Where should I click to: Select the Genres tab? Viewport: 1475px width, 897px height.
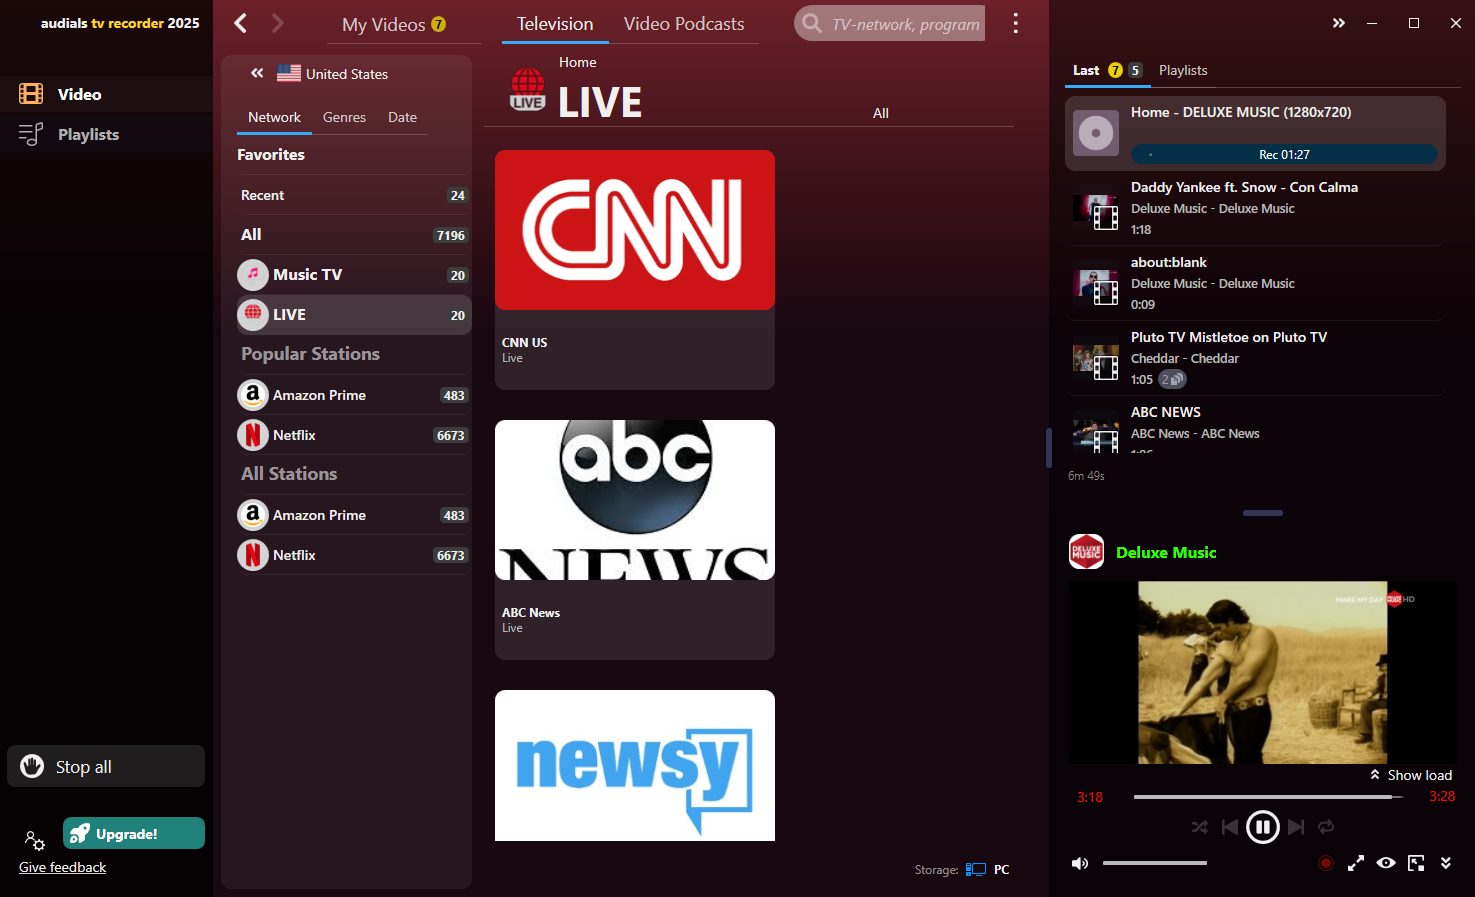click(x=344, y=117)
